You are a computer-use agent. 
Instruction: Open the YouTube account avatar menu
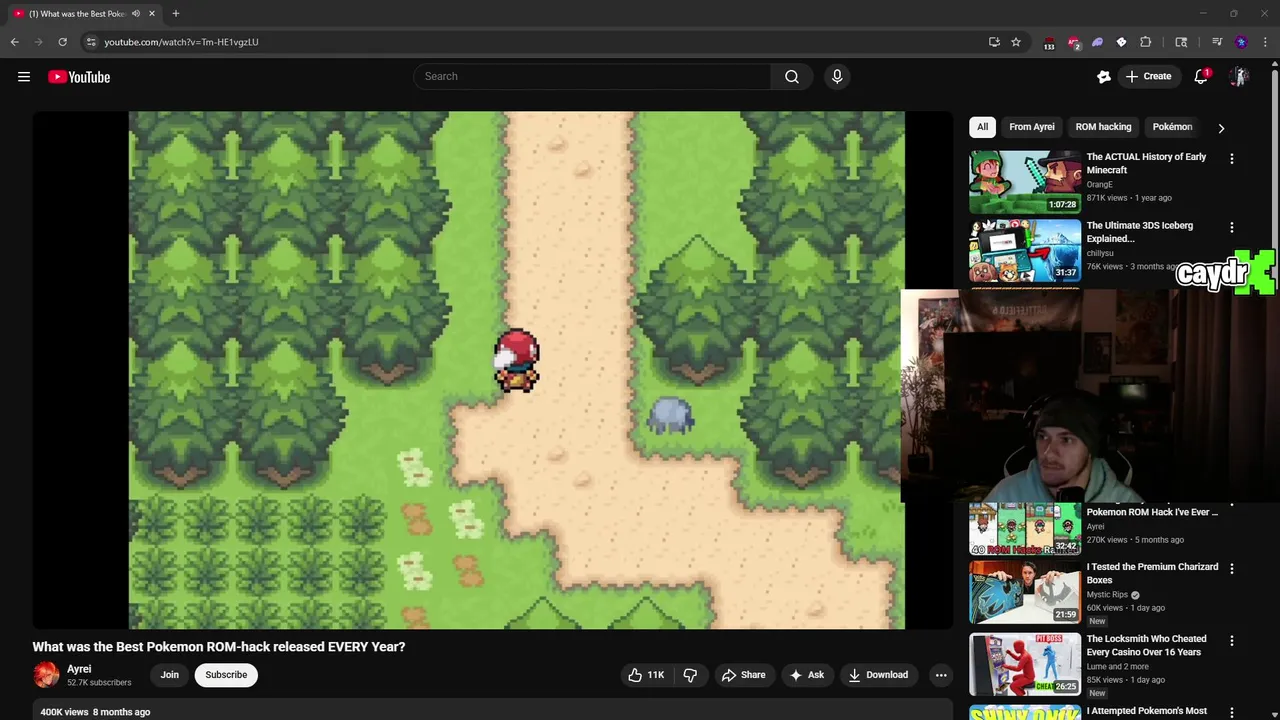click(1239, 77)
